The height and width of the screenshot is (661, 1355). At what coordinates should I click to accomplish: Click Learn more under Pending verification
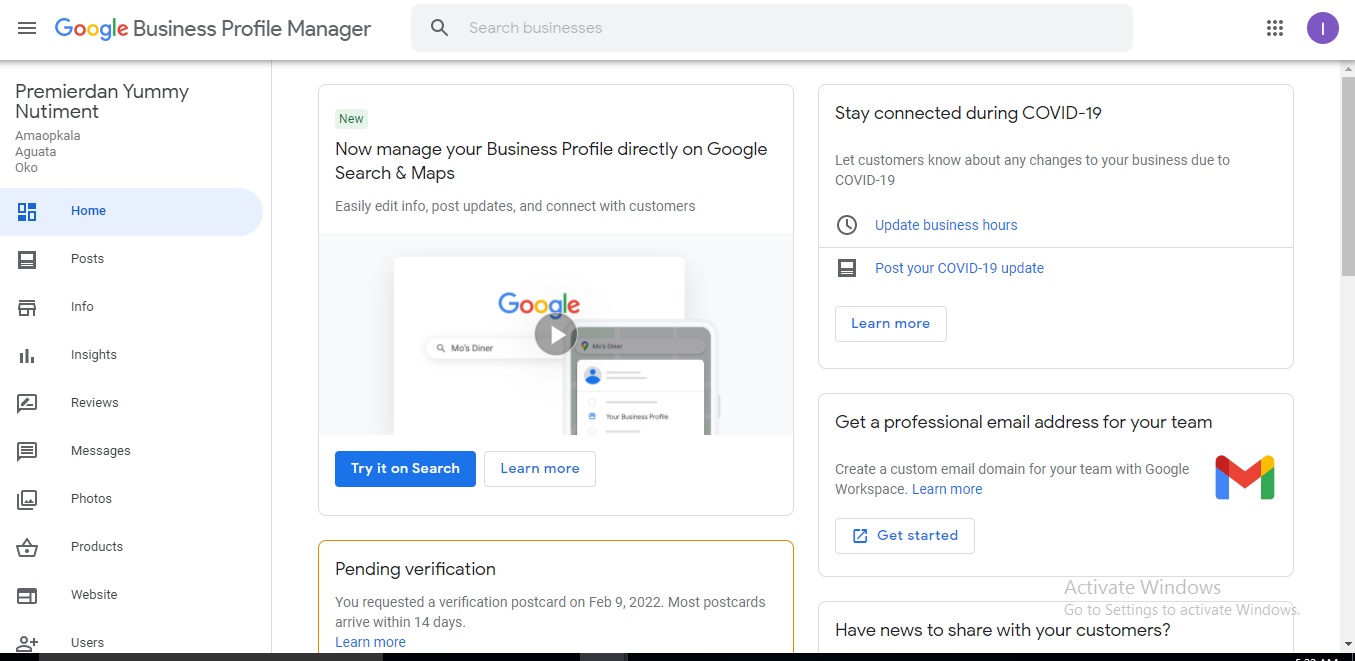click(x=370, y=642)
